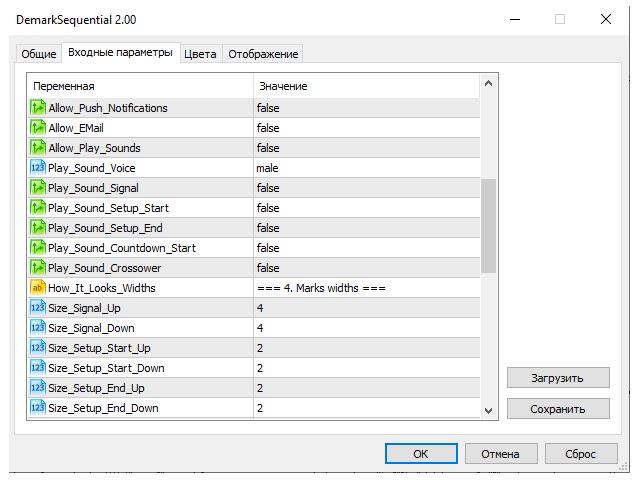Click the Allow_Play_Sounds boolean icon
640x480 pixels.
pos(38,148)
